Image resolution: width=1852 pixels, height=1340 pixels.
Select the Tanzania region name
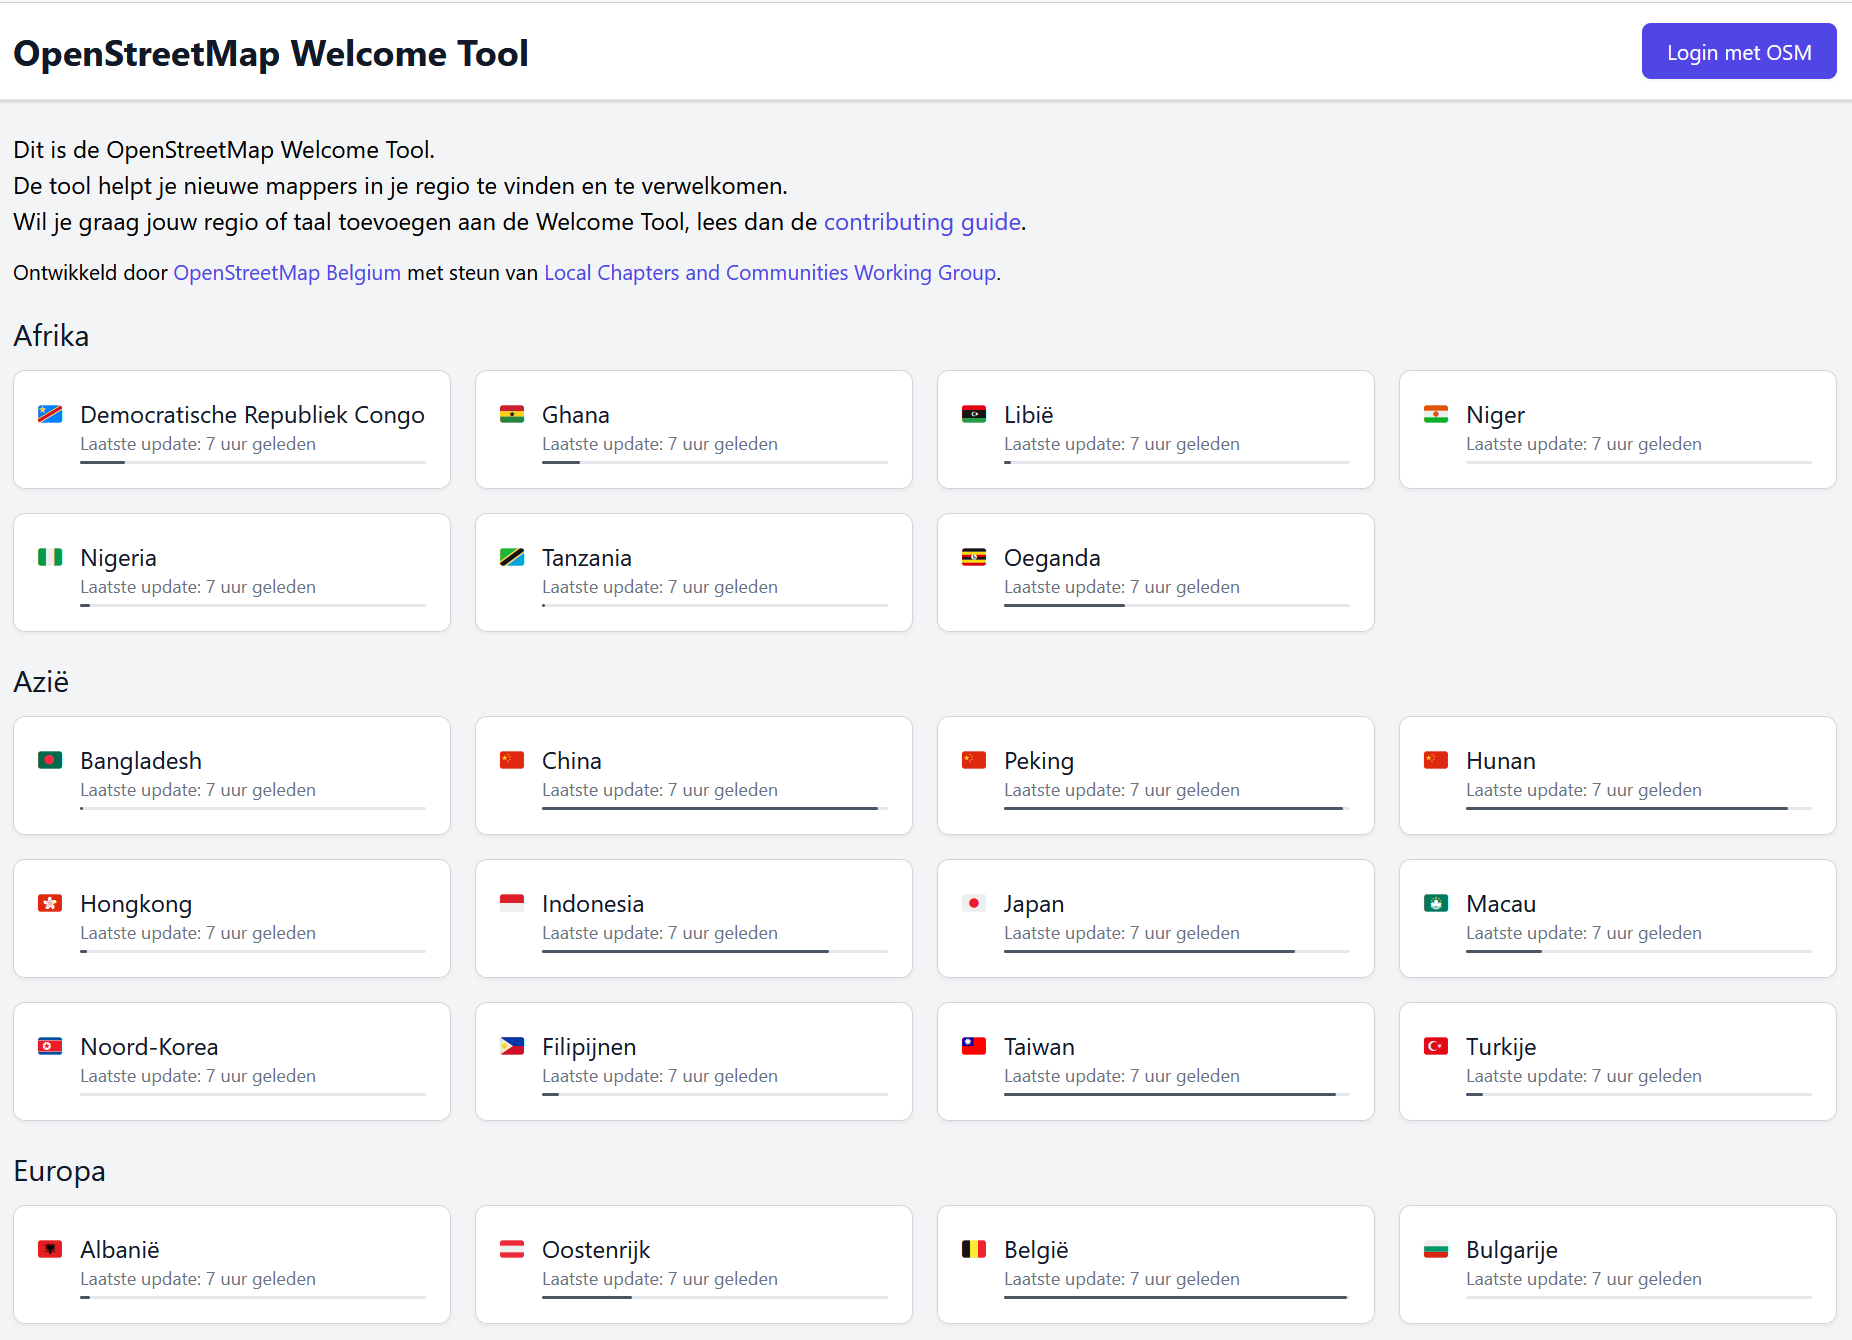(x=587, y=557)
